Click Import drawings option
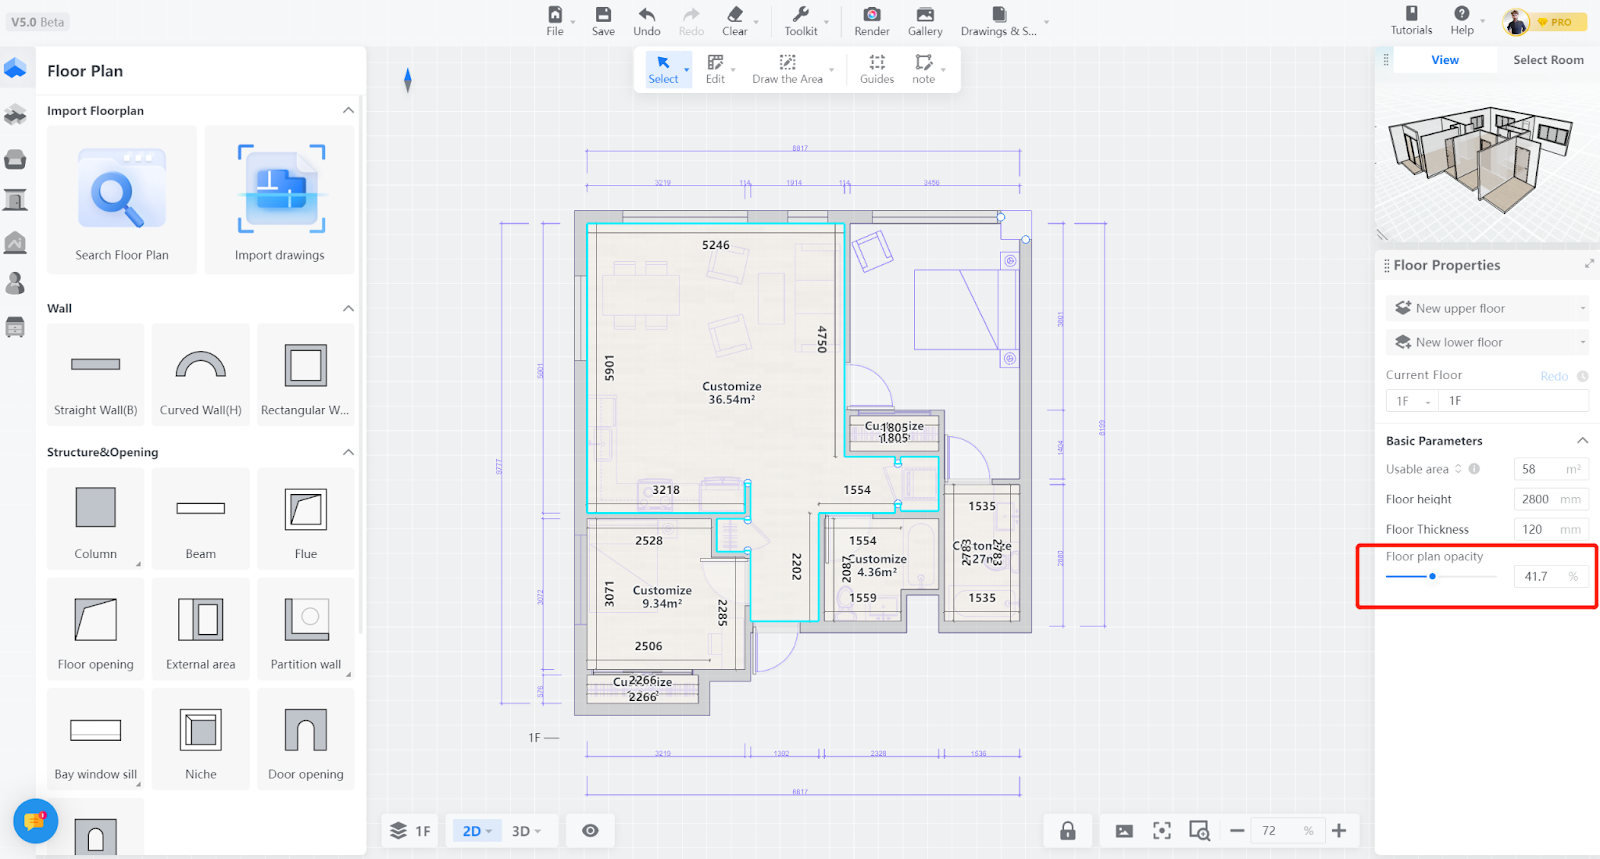The width and height of the screenshot is (1600, 859). pyautogui.click(x=280, y=199)
